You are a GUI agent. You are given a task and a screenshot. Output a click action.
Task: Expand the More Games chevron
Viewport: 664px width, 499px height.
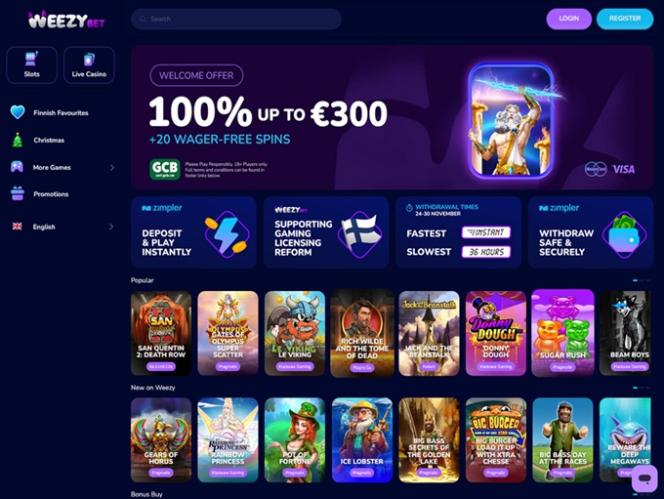(x=112, y=167)
